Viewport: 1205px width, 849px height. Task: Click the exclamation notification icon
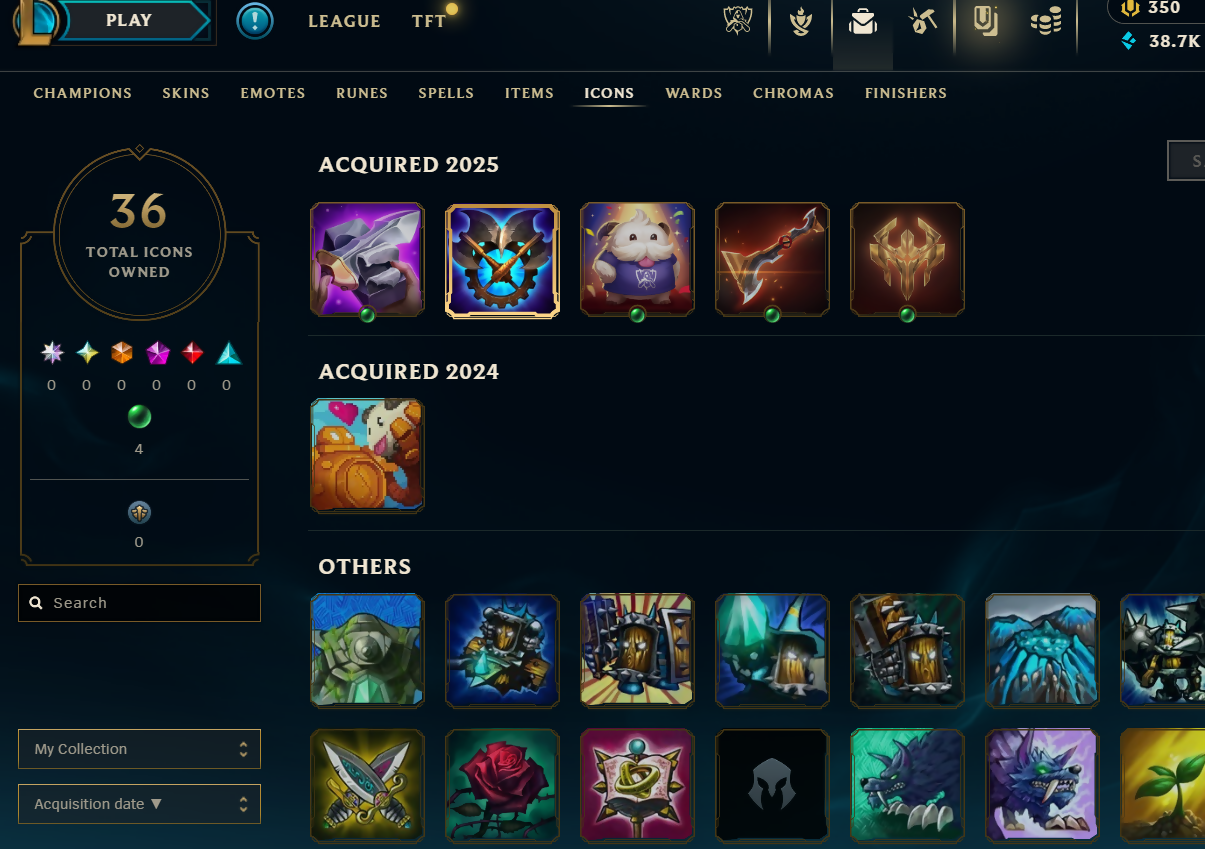255,21
